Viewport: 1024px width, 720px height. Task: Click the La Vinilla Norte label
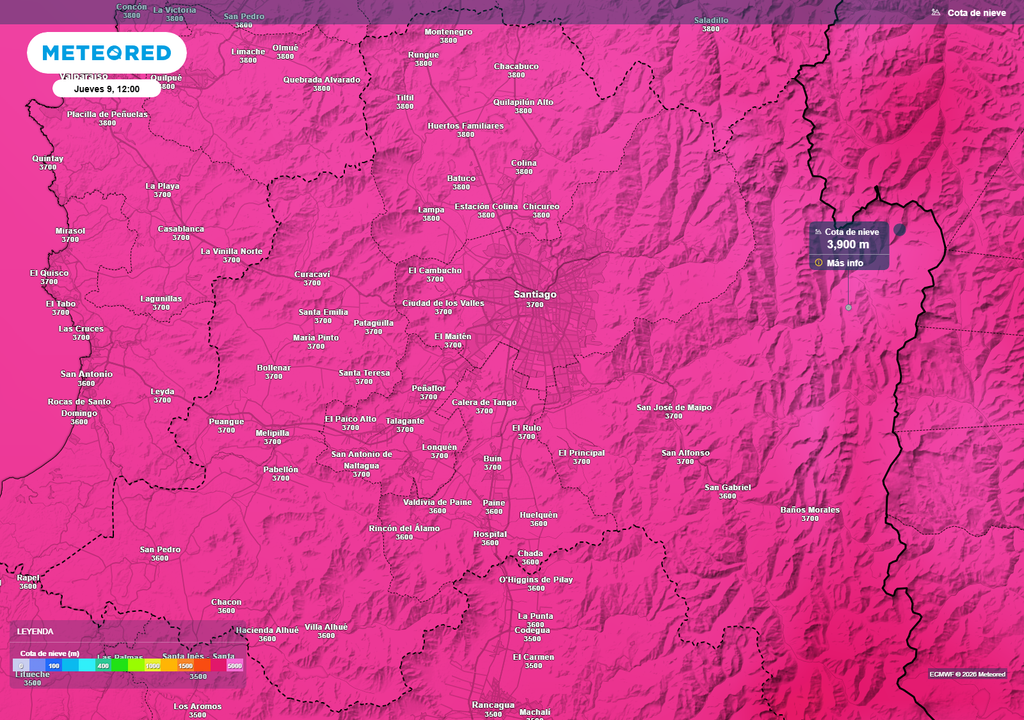231,252
